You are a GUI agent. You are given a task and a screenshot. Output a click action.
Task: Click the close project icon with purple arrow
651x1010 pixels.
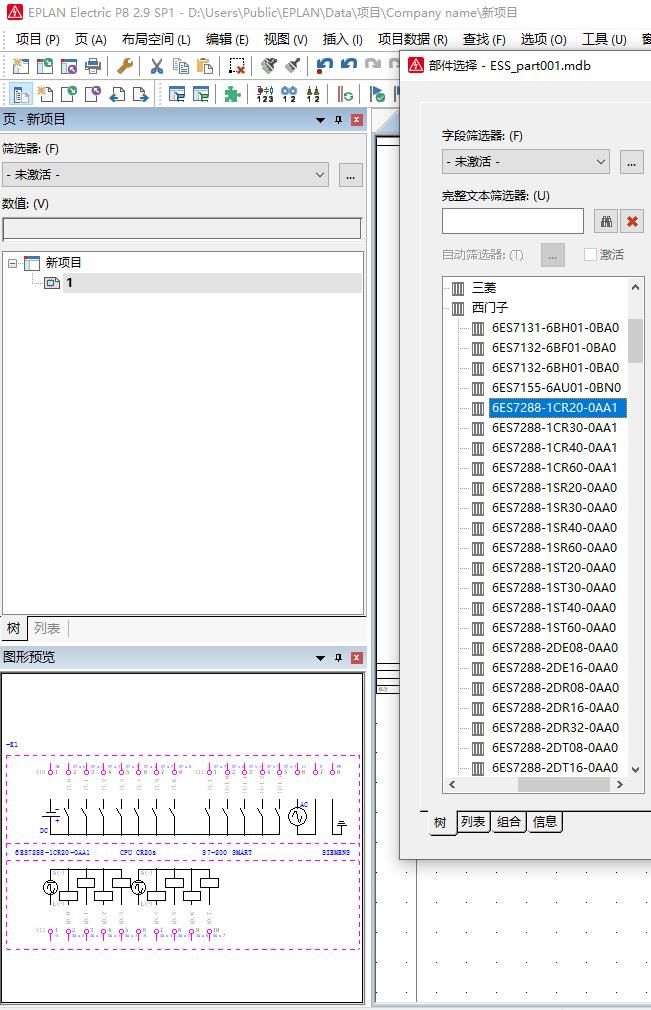click(x=69, y=66)
